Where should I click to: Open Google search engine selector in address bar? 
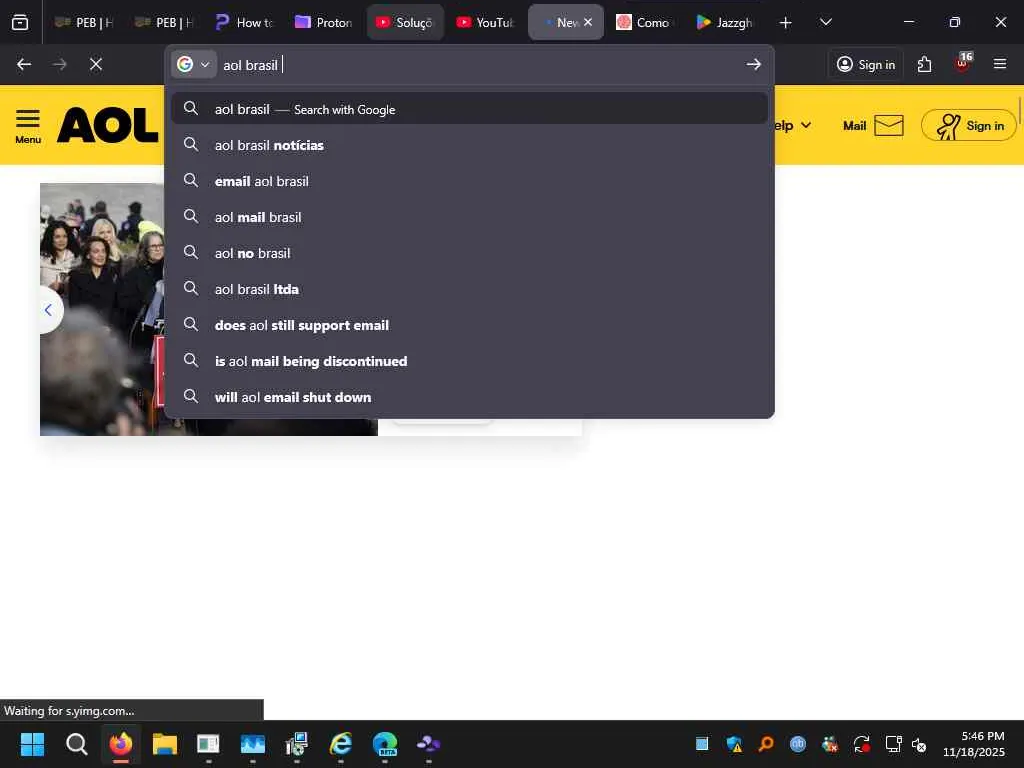(194, 65)
